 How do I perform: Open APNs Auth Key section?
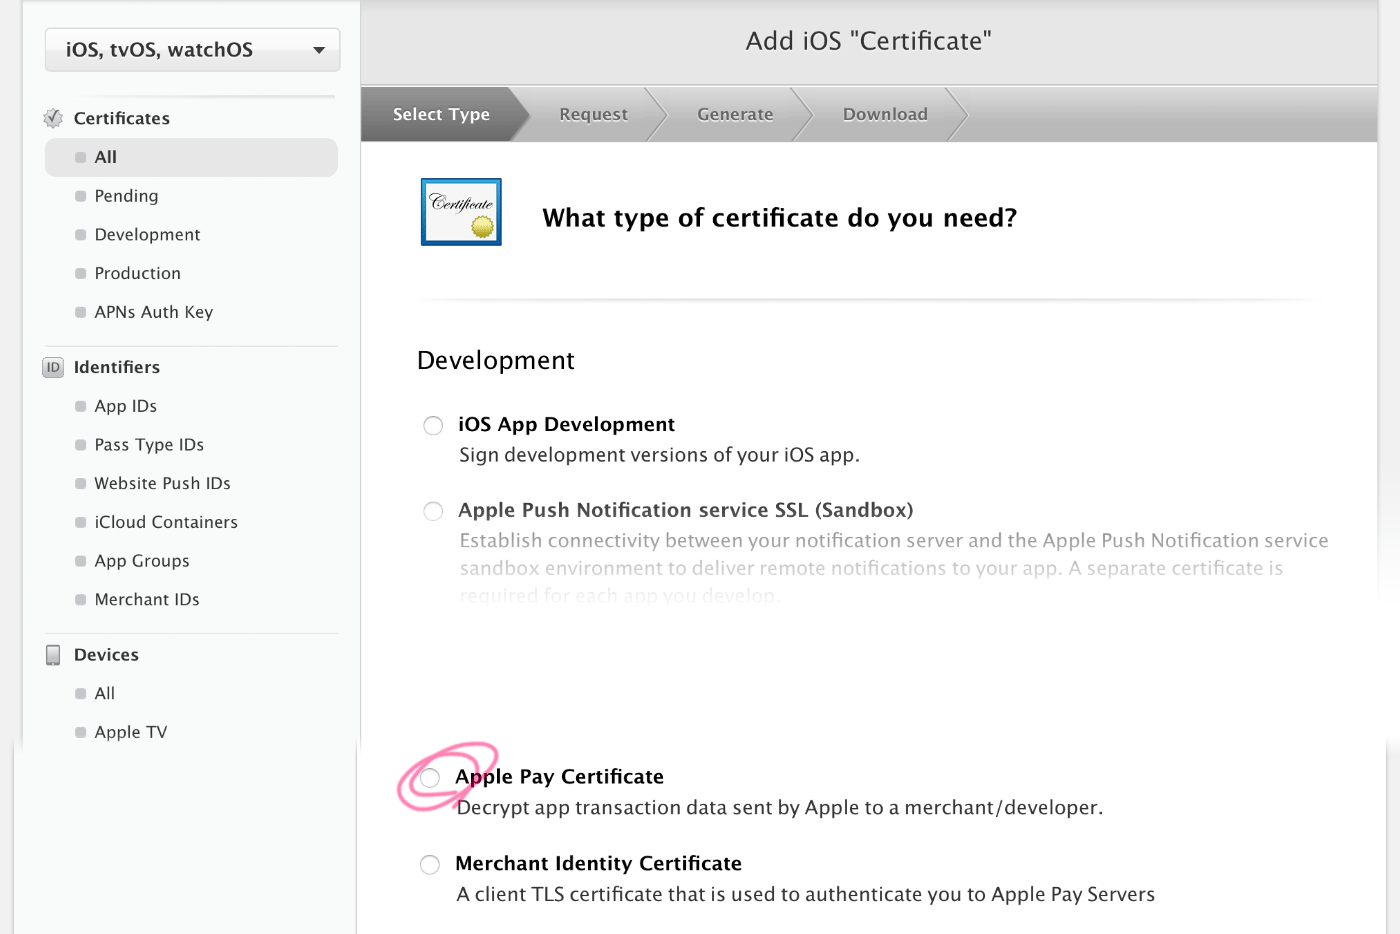pyautogui.click(x=153, y=312)
